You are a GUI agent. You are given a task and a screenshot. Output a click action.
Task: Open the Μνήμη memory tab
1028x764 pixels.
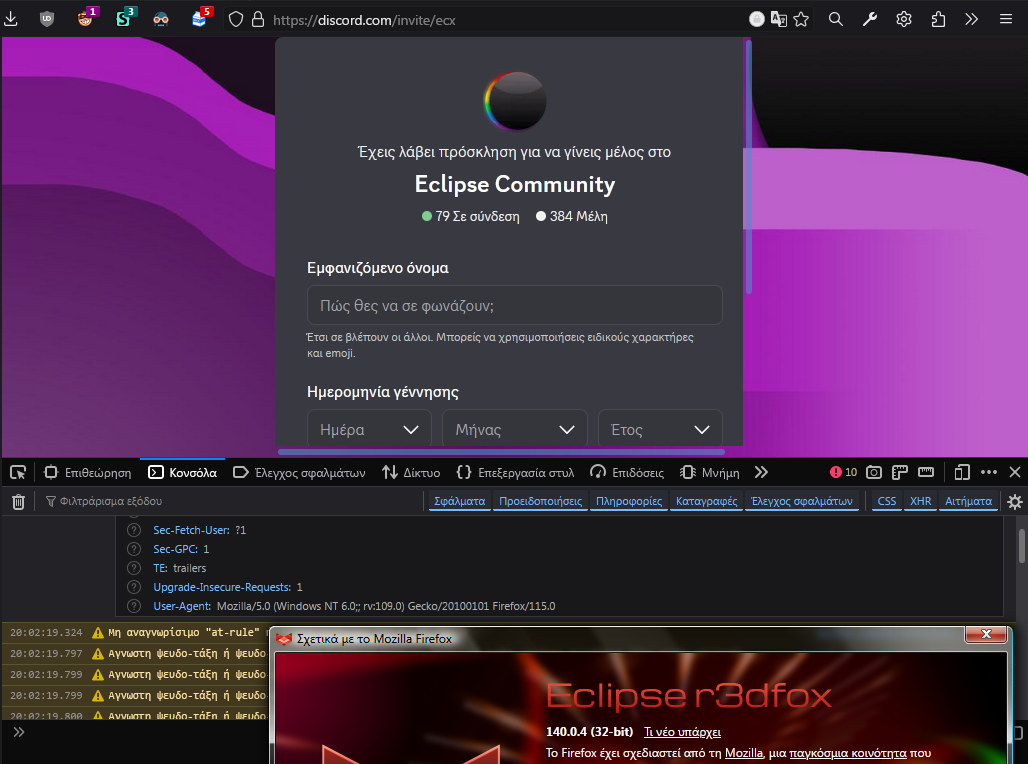click(709, 472)
